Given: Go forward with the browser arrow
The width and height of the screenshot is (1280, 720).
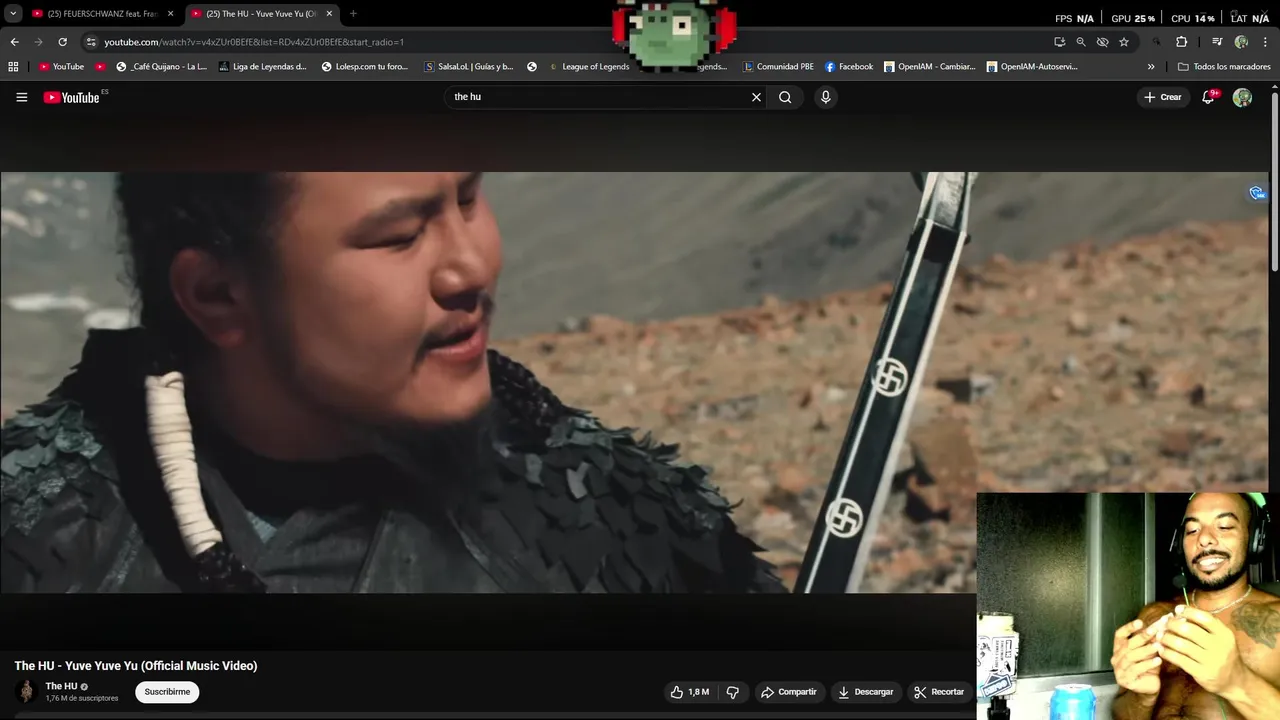Looking at the screenshot, I should (x=38, y=42).
